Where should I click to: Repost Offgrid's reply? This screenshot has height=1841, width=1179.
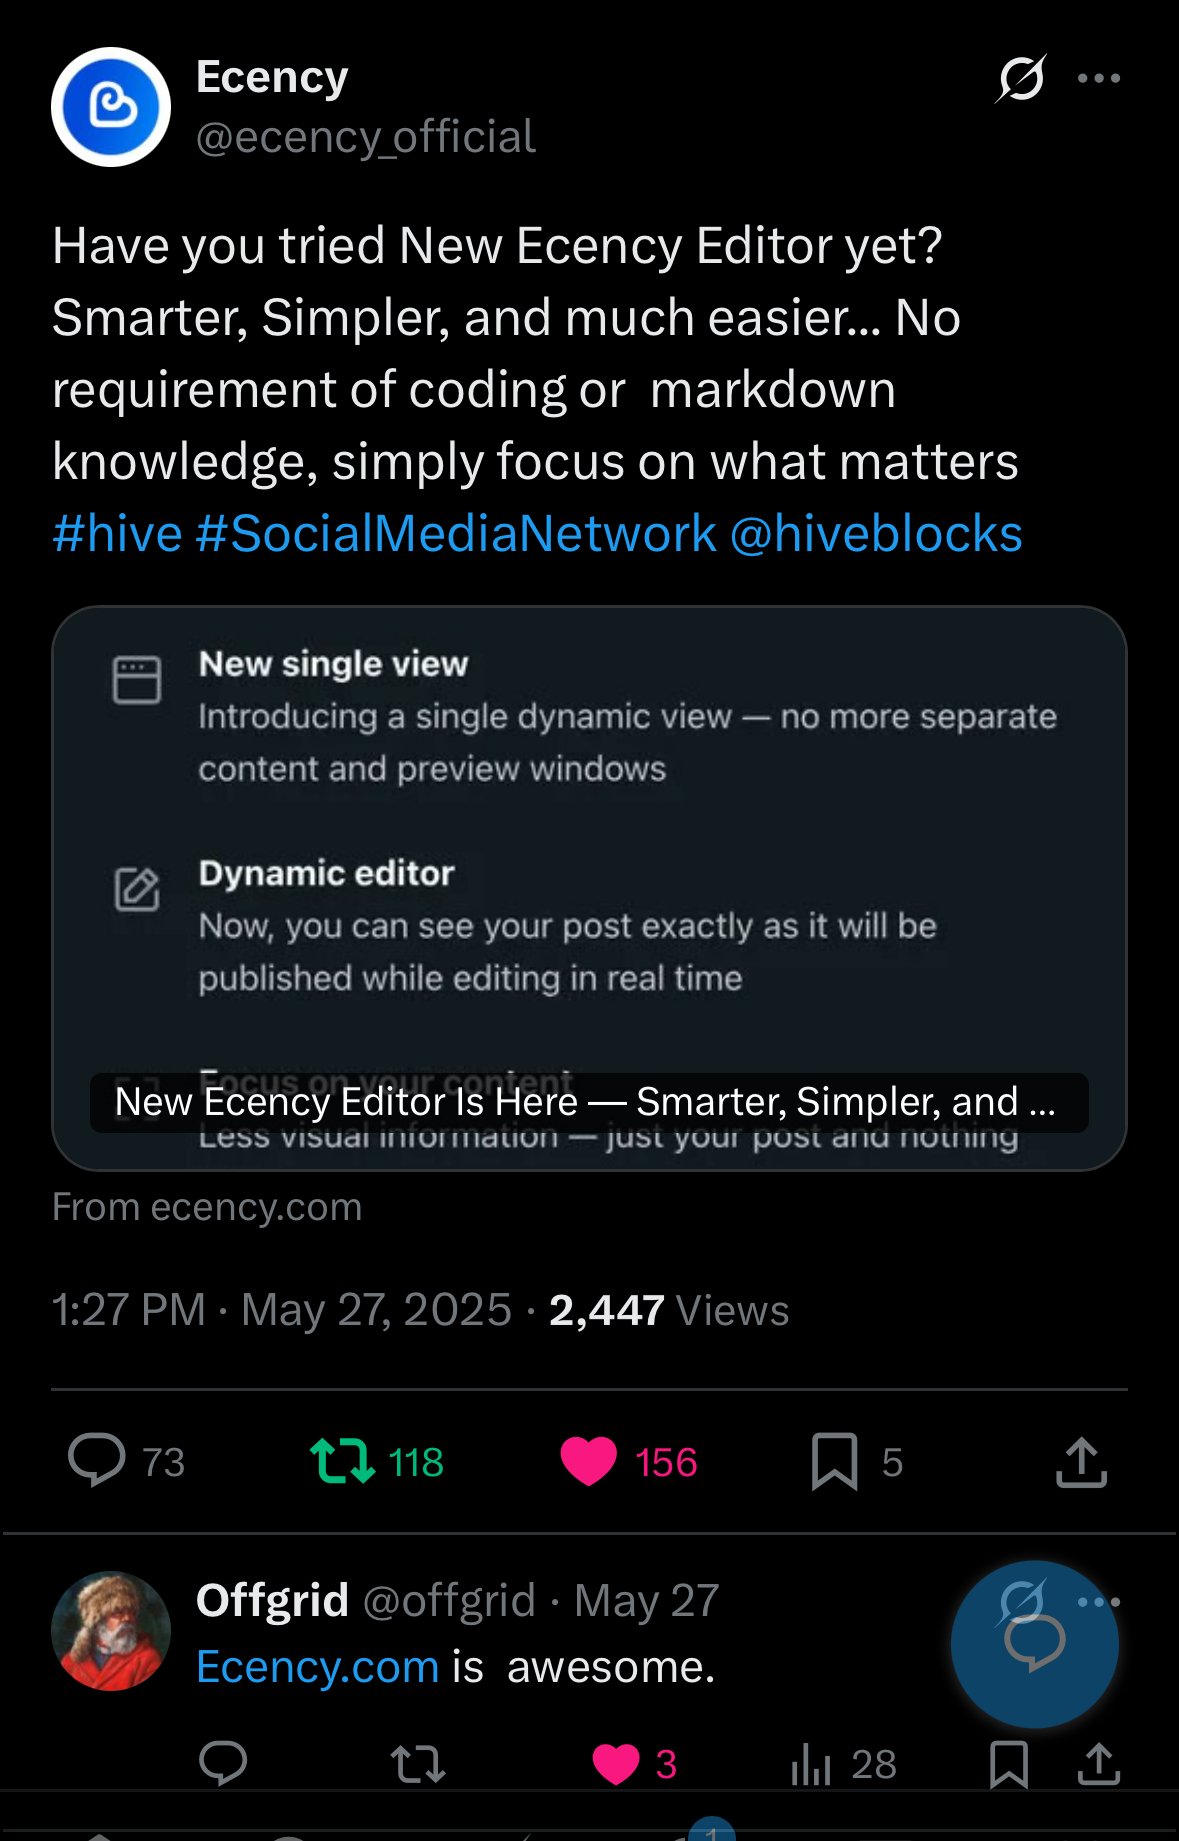(x=418, y=1764)
